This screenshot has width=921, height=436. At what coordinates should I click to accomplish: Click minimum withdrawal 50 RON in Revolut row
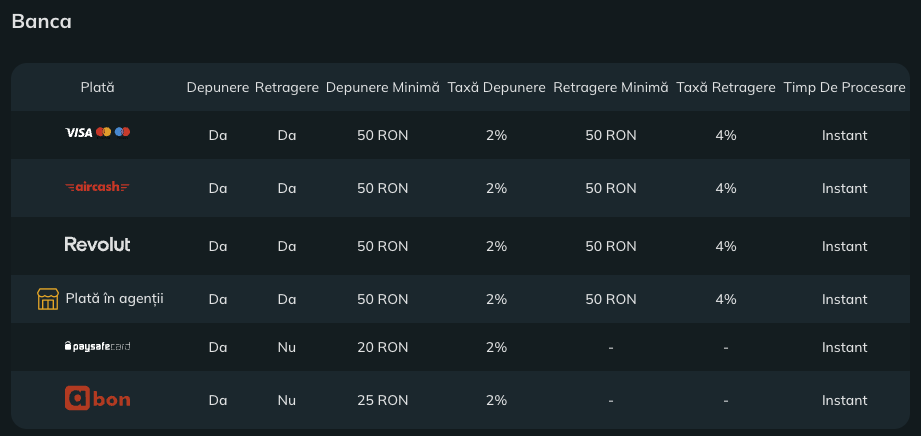click(x=611, y=246)
